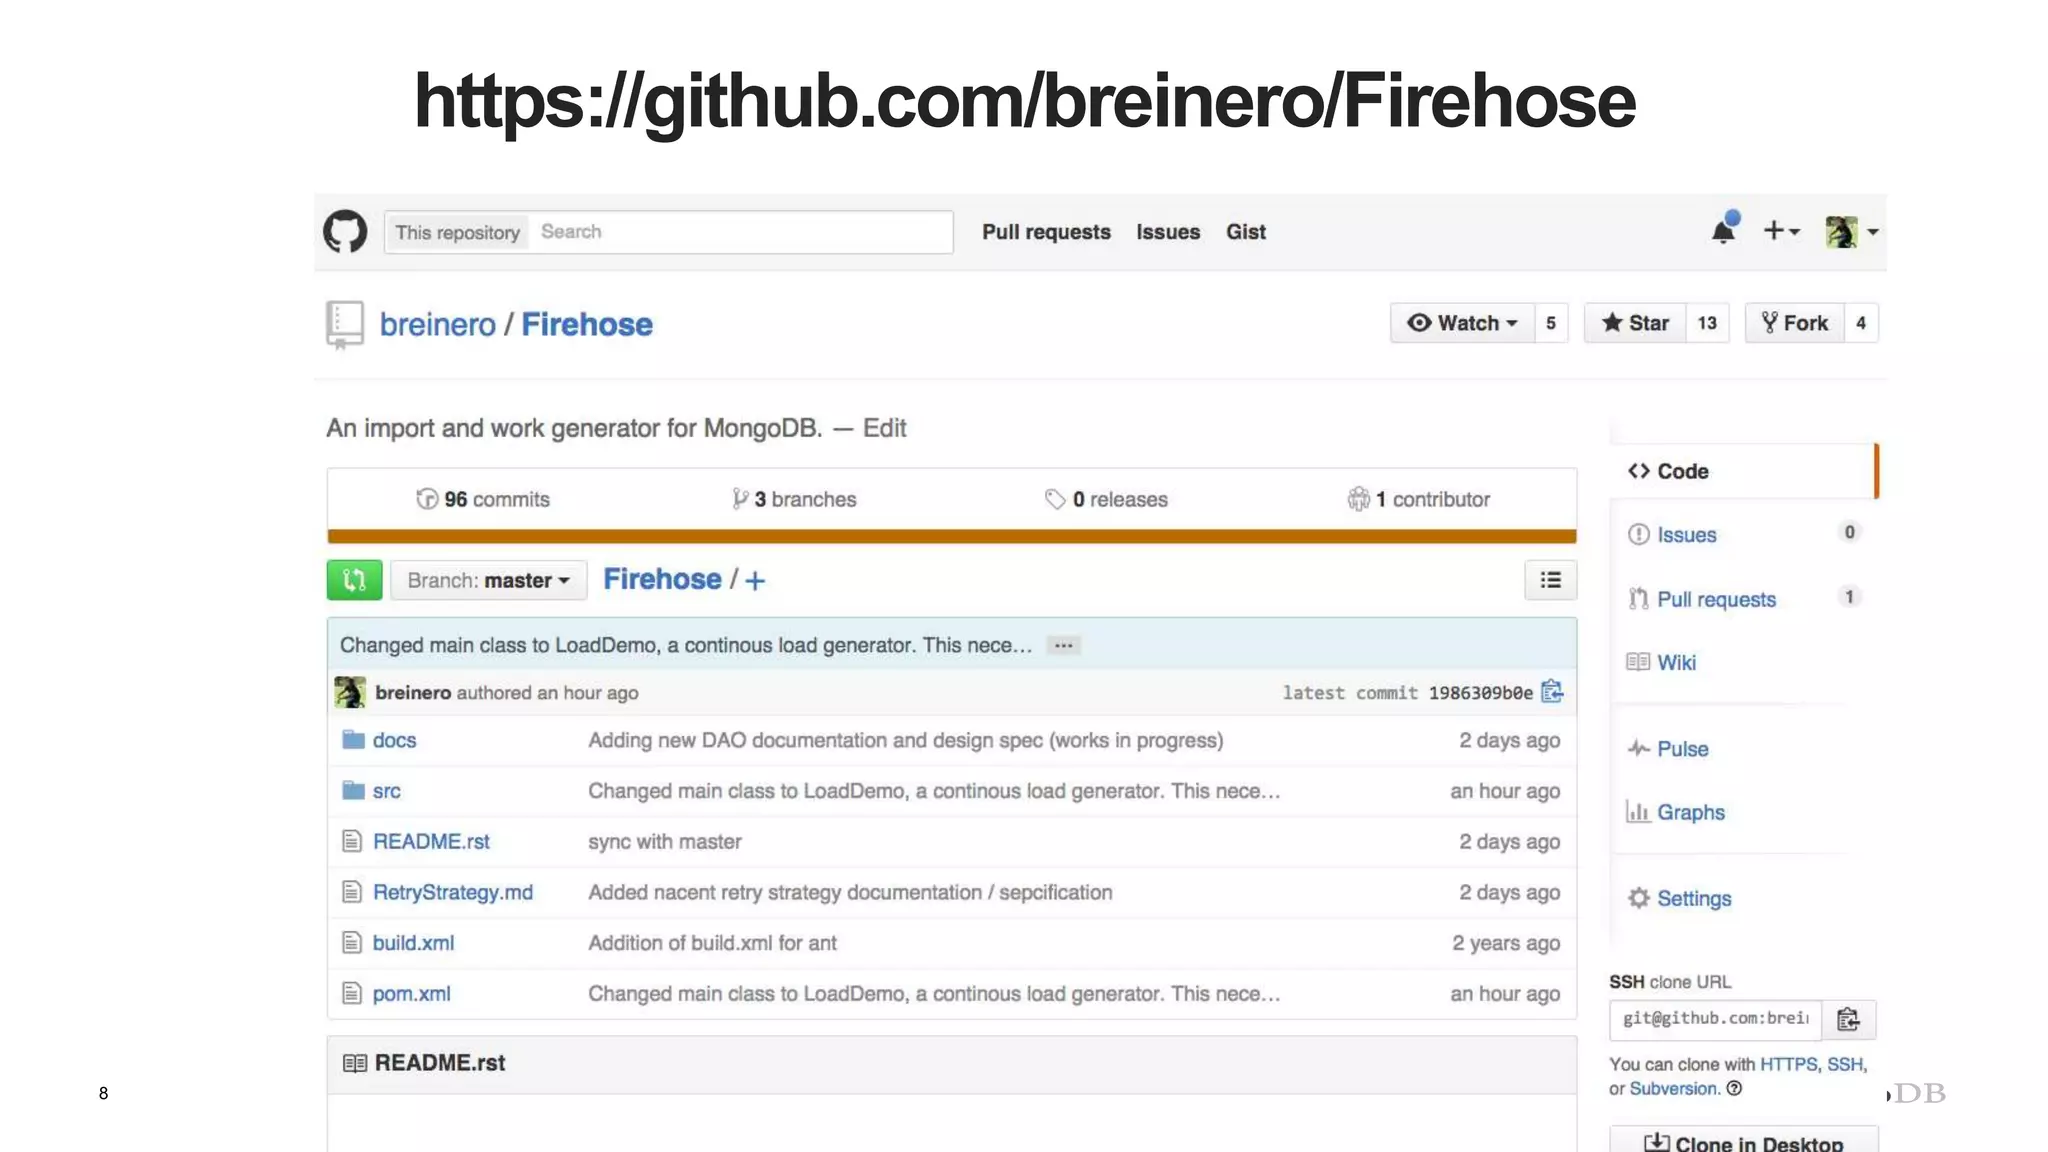
Task: Open the docs folder
Action: 394,740
